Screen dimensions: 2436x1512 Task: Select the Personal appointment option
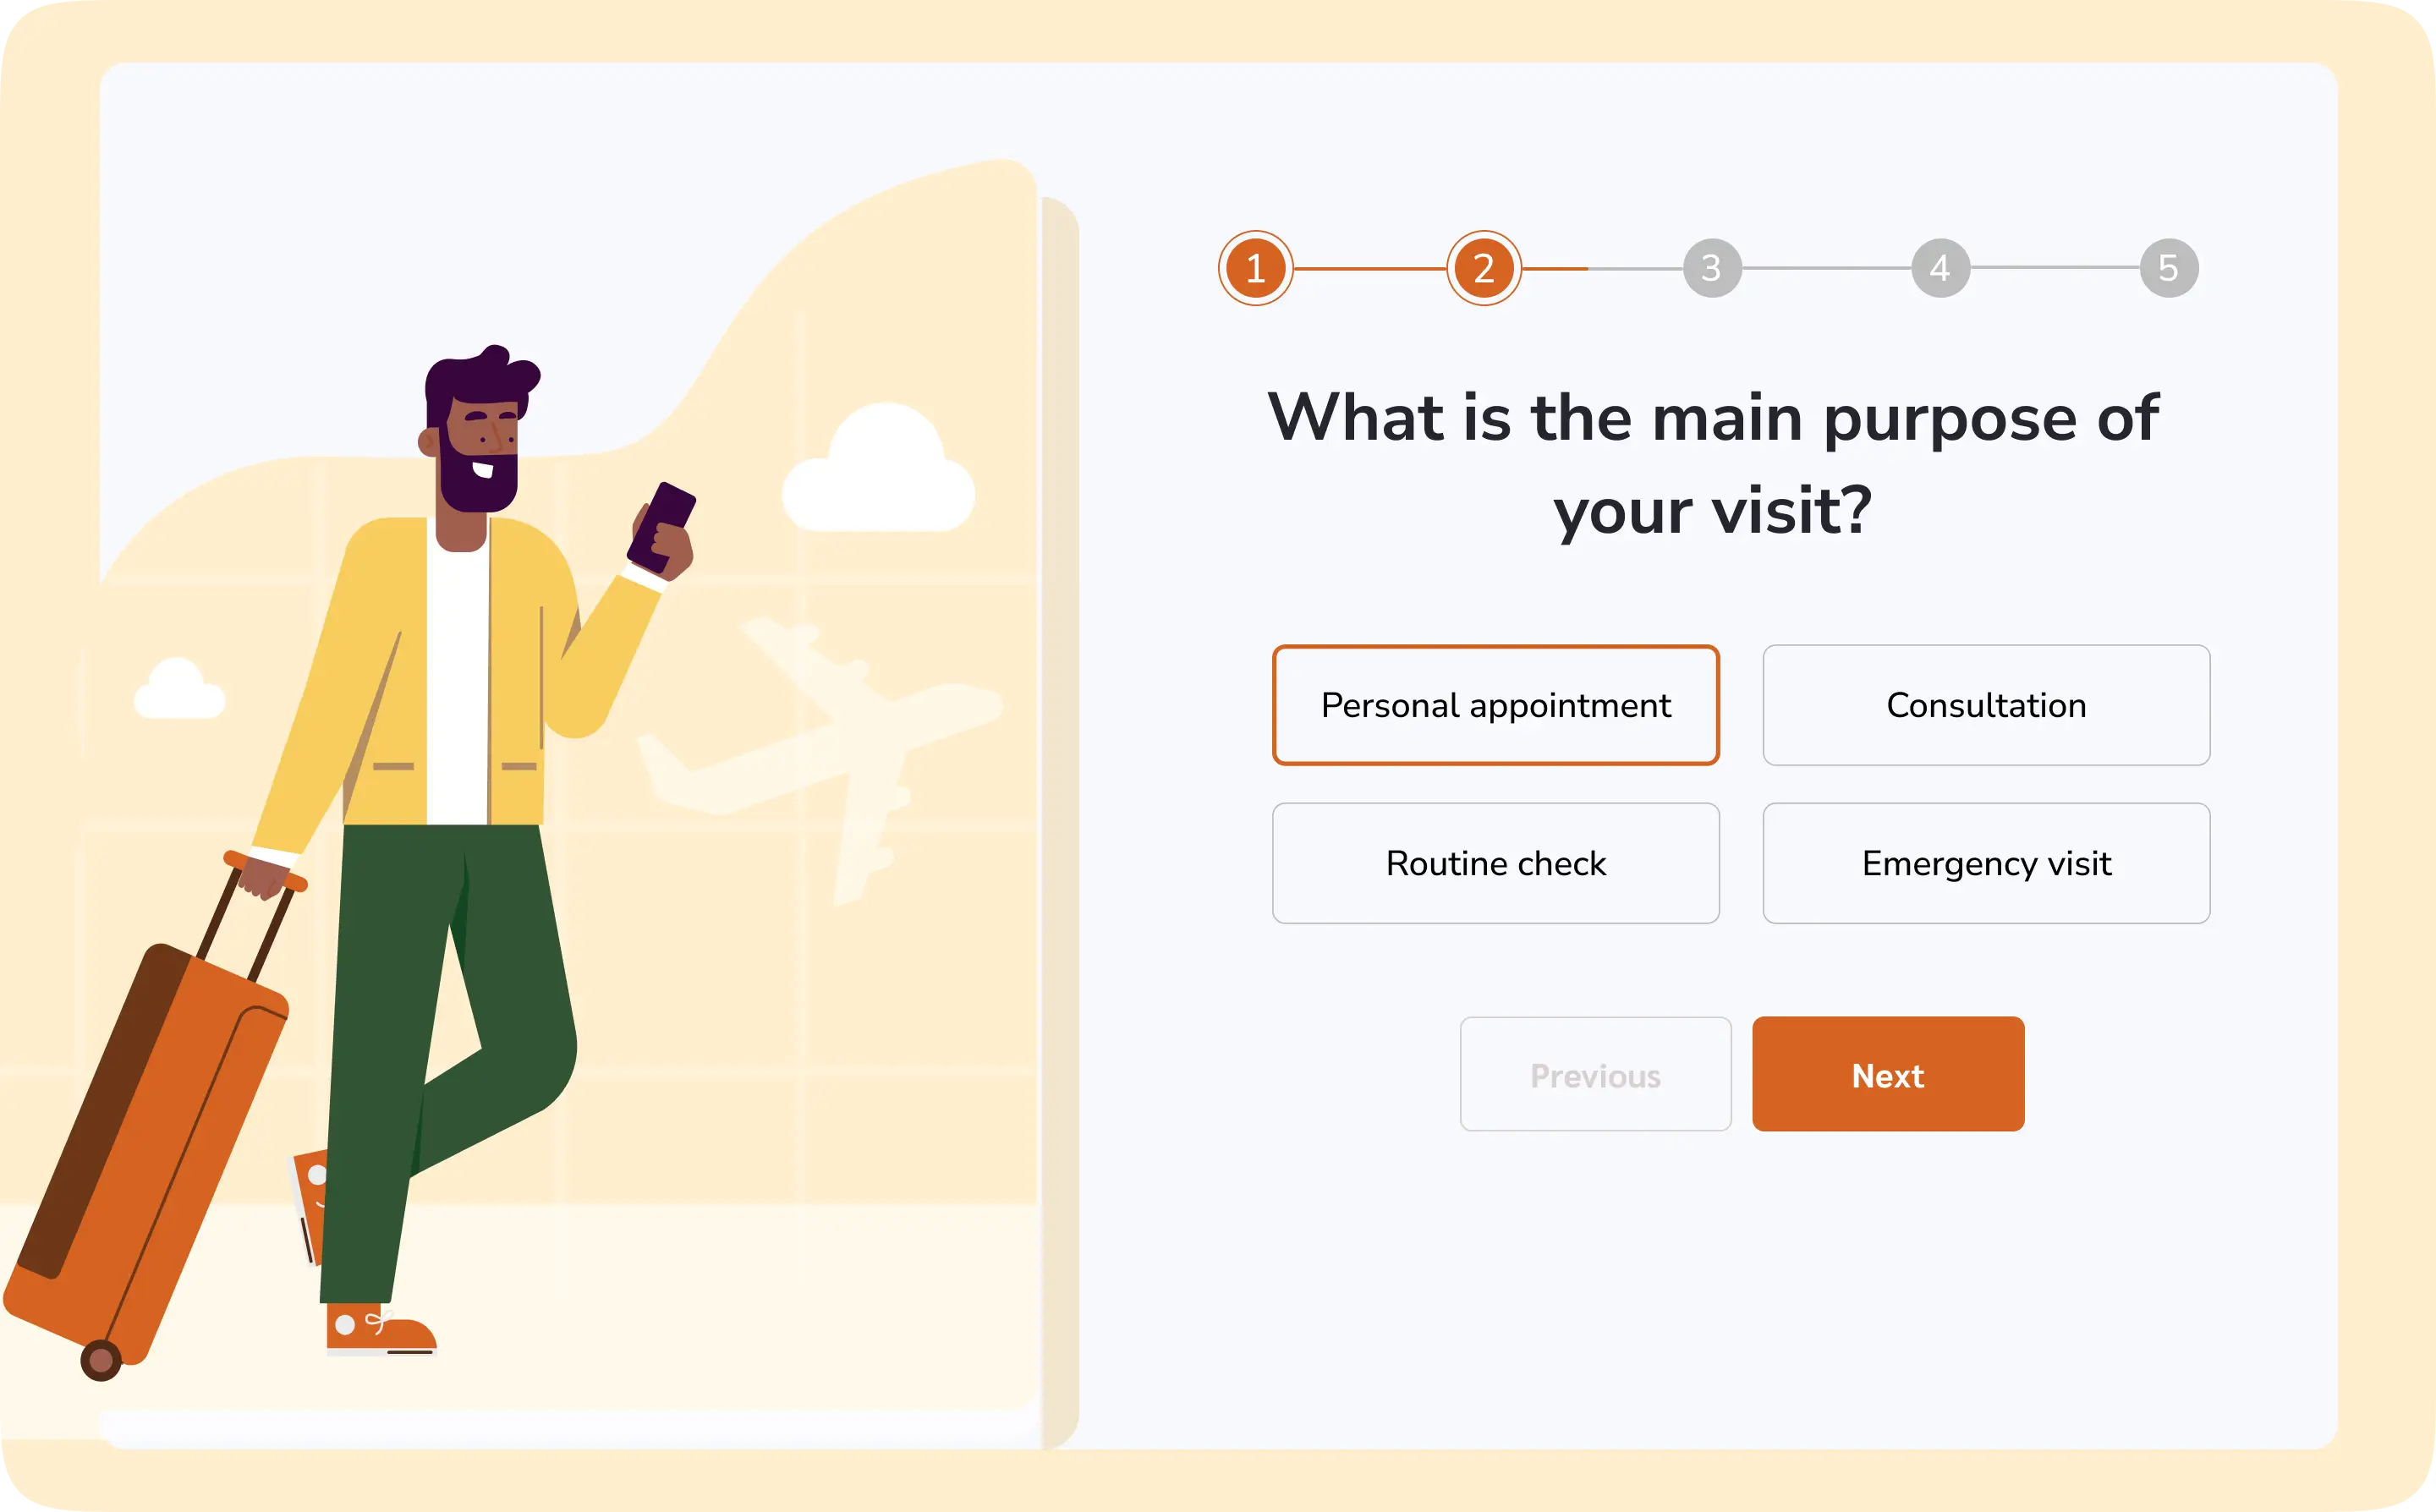coord(1495,705)
